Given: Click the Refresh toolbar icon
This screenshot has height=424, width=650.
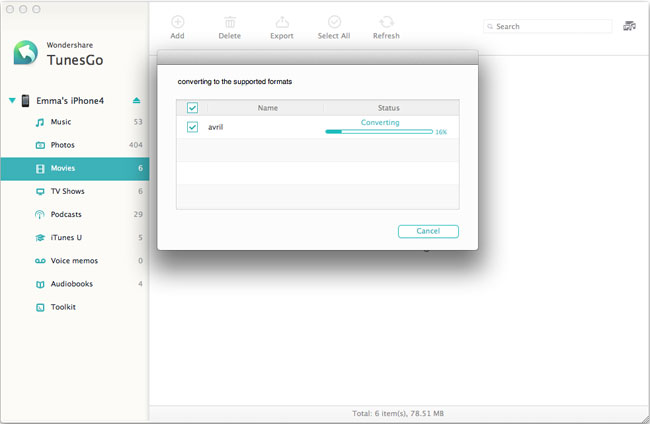Looking at the screenshot, I should pyautogui.click(x=386, y=22).
